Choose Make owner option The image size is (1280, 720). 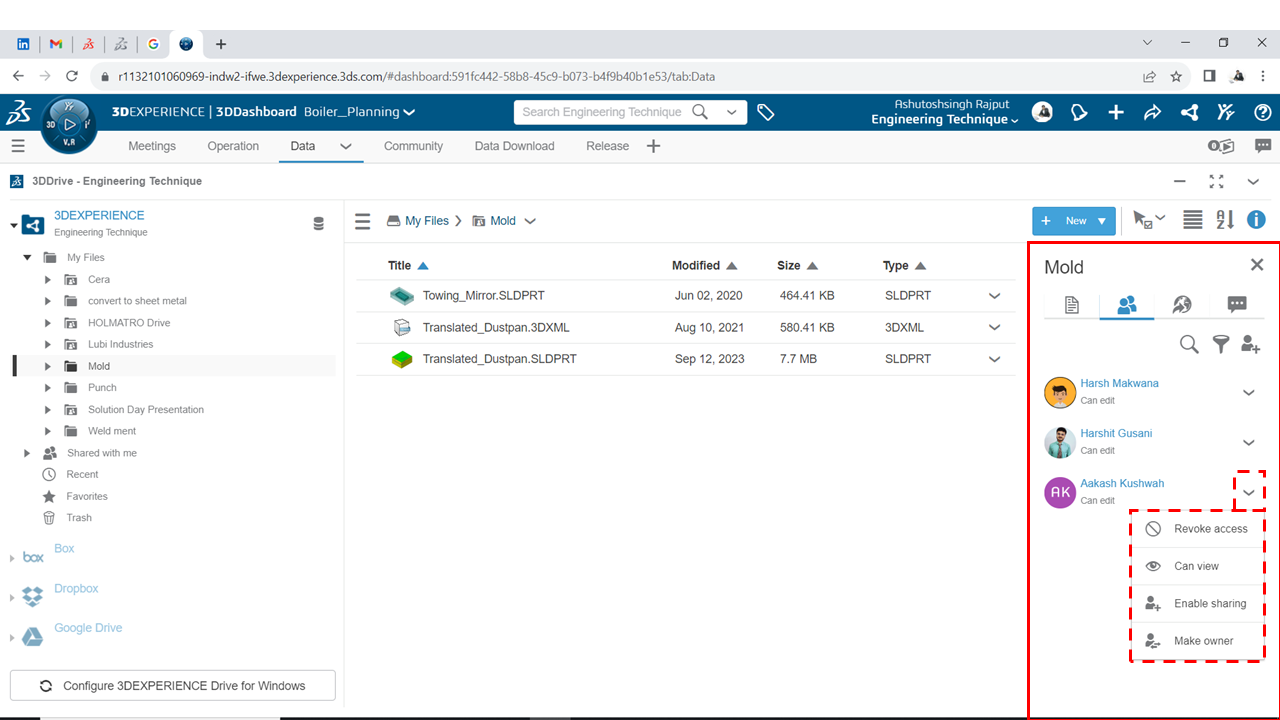click(x=1197, y=641)
